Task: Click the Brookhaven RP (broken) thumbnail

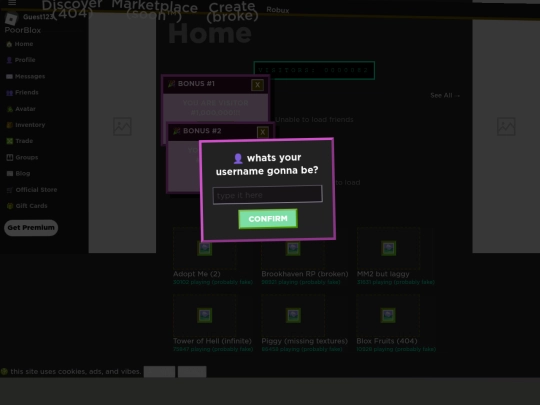Action: tap(293, 248)
